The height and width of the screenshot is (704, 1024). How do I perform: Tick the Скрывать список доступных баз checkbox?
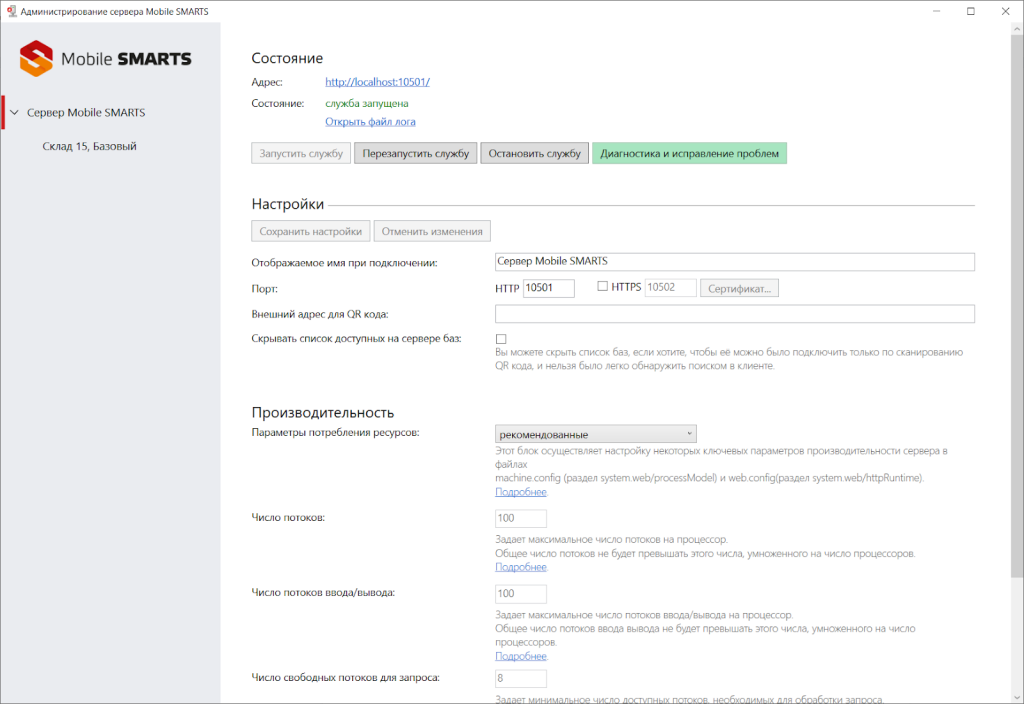coord(501,339)
